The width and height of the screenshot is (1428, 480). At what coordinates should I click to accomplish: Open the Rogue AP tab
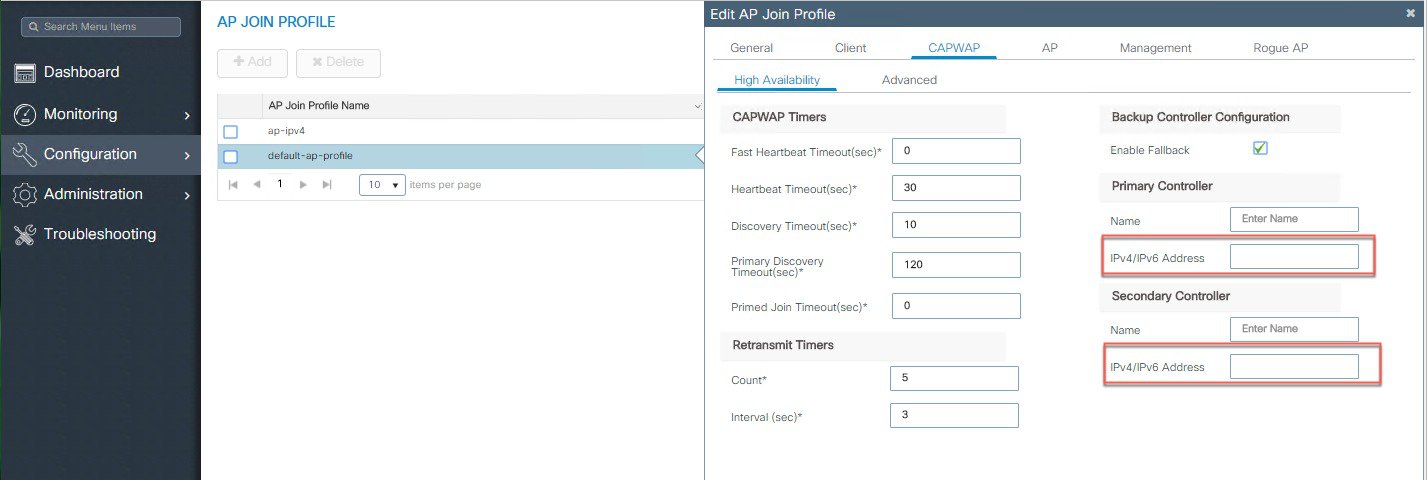tap(1280, 48)
